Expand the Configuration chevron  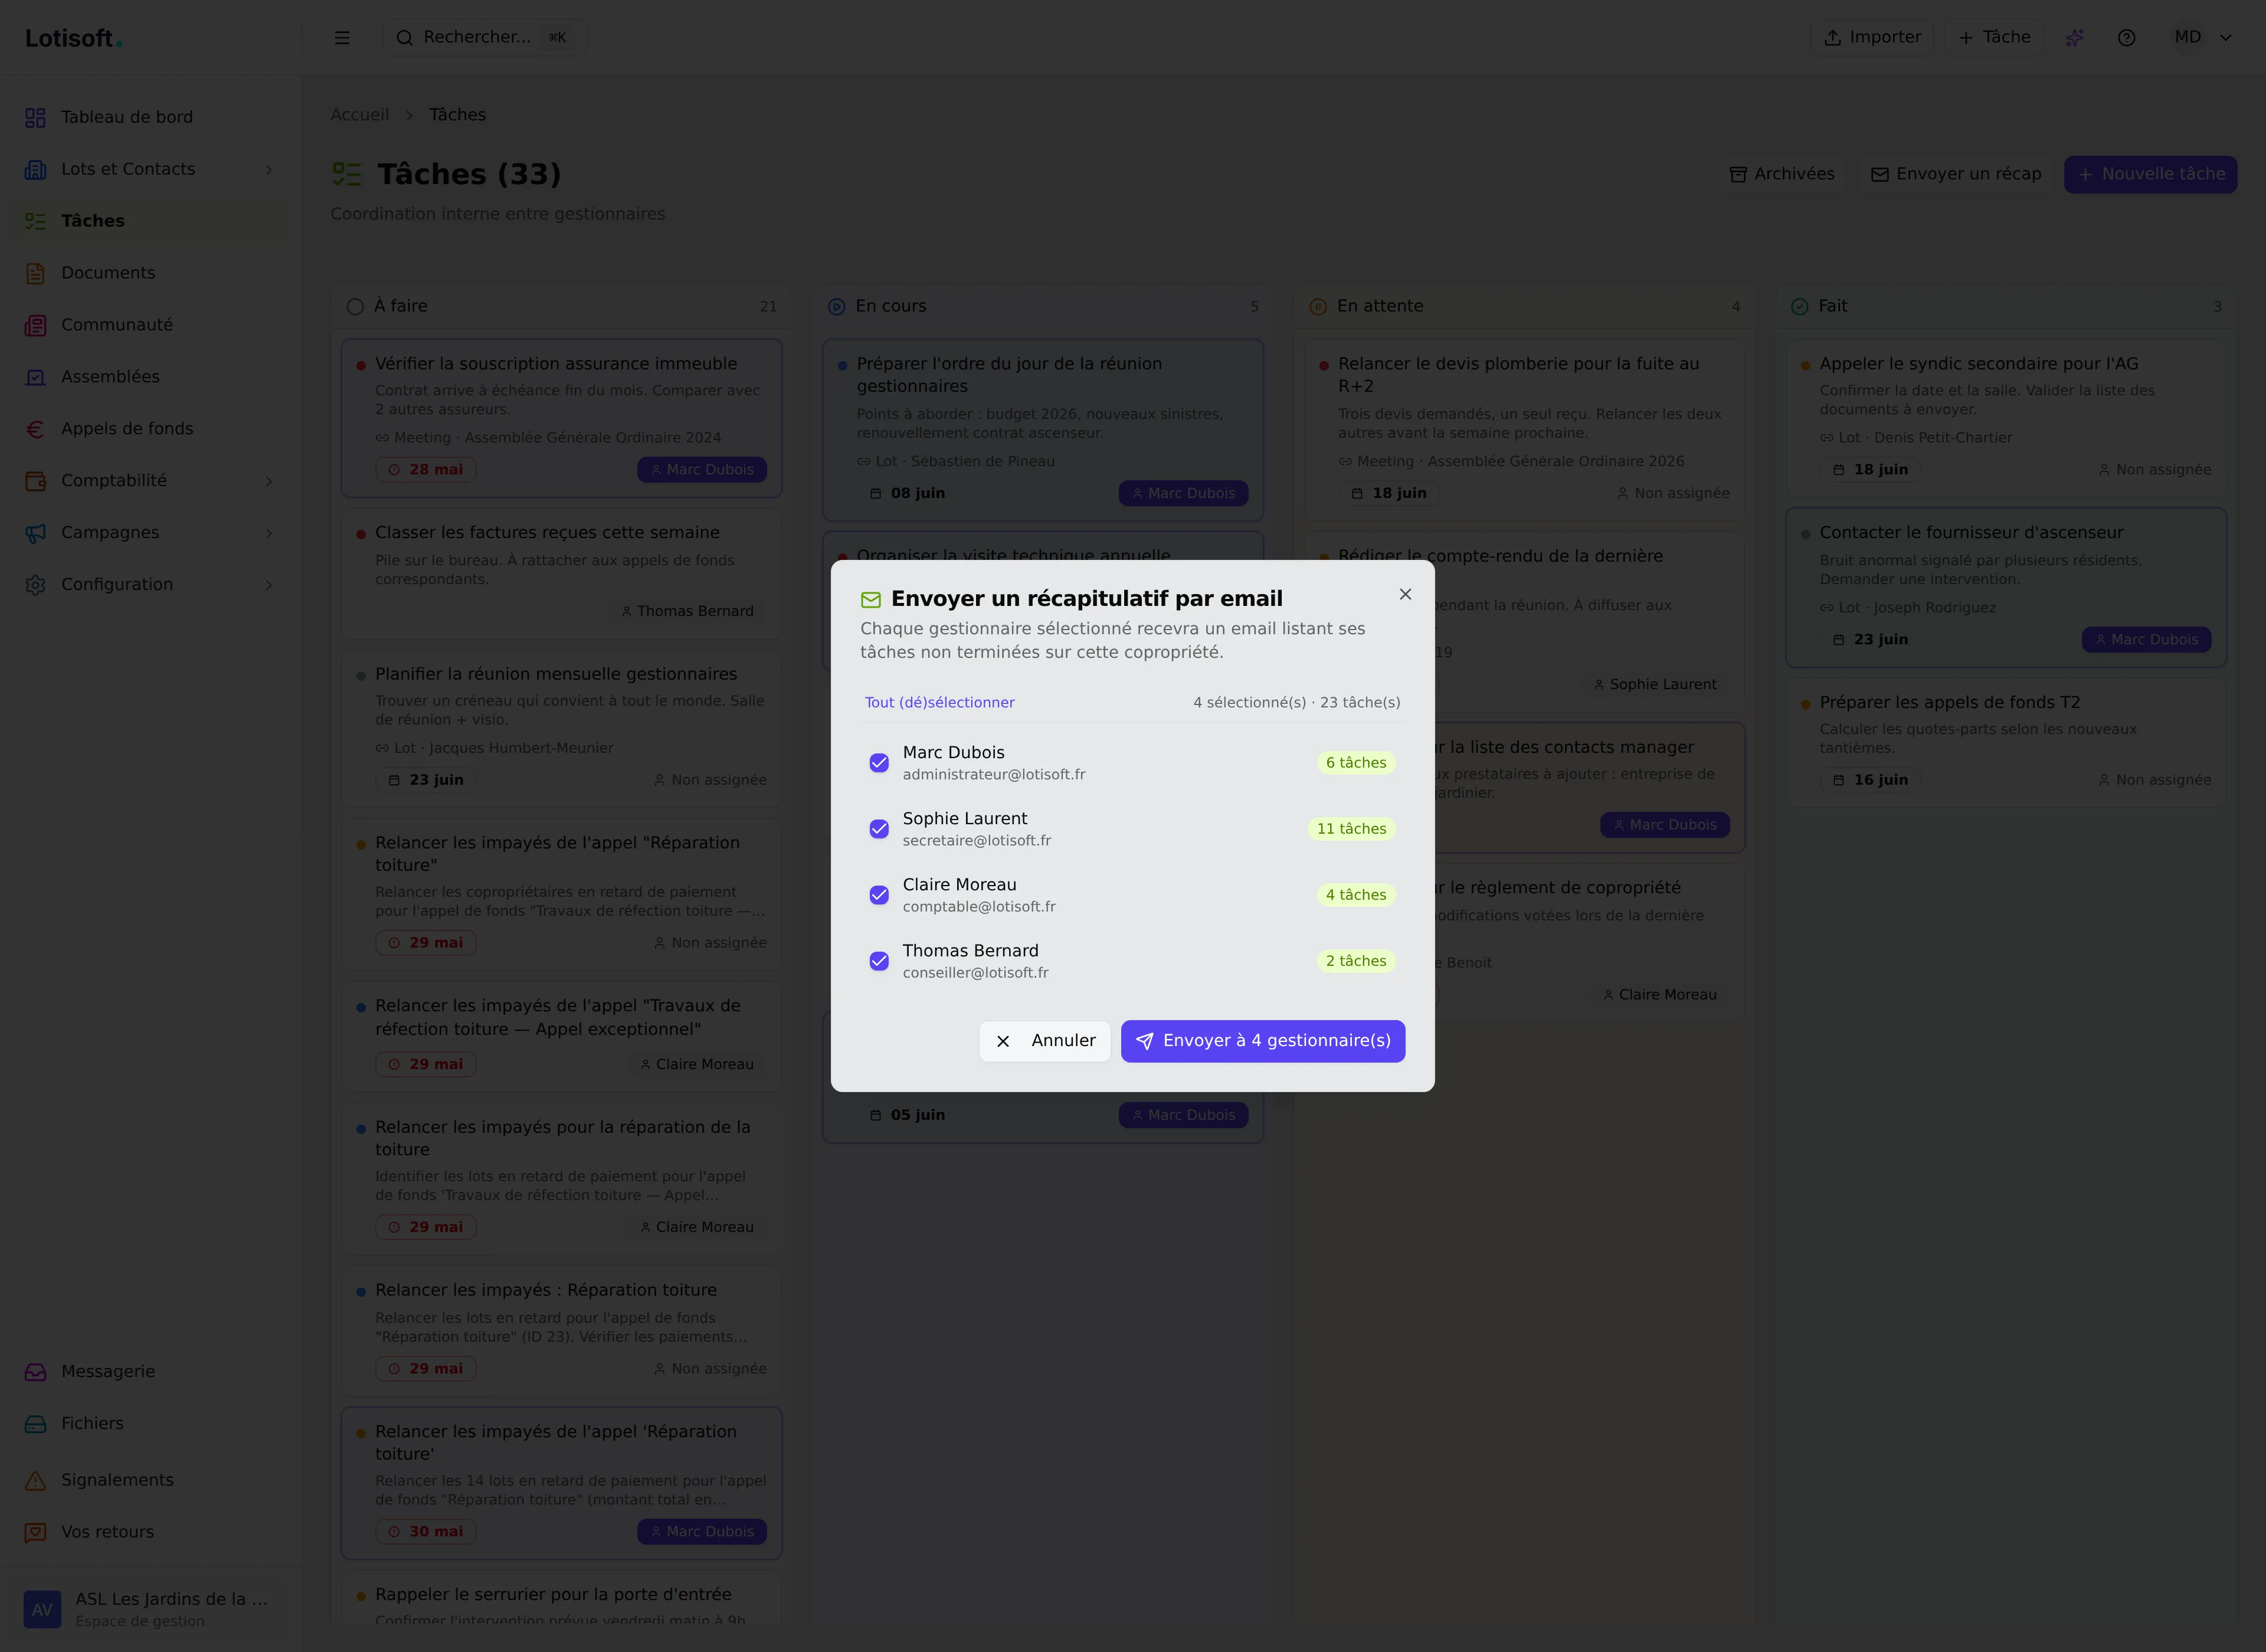click(268, 585)
